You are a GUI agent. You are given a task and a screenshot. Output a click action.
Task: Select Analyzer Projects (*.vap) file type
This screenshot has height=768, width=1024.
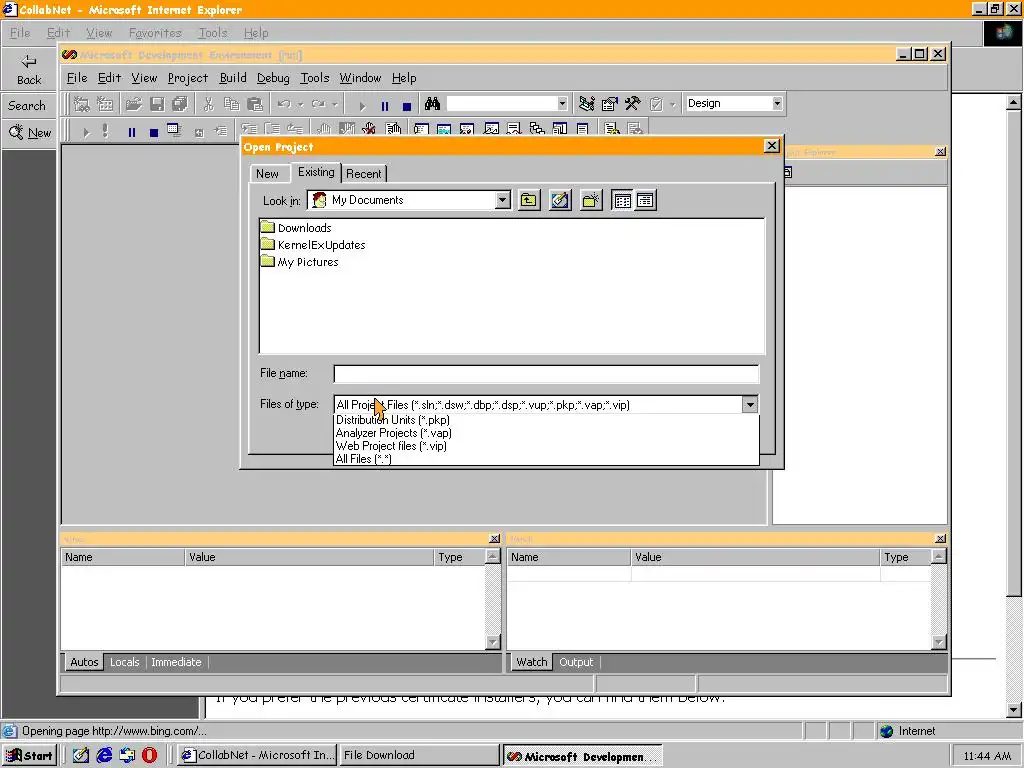546,433
